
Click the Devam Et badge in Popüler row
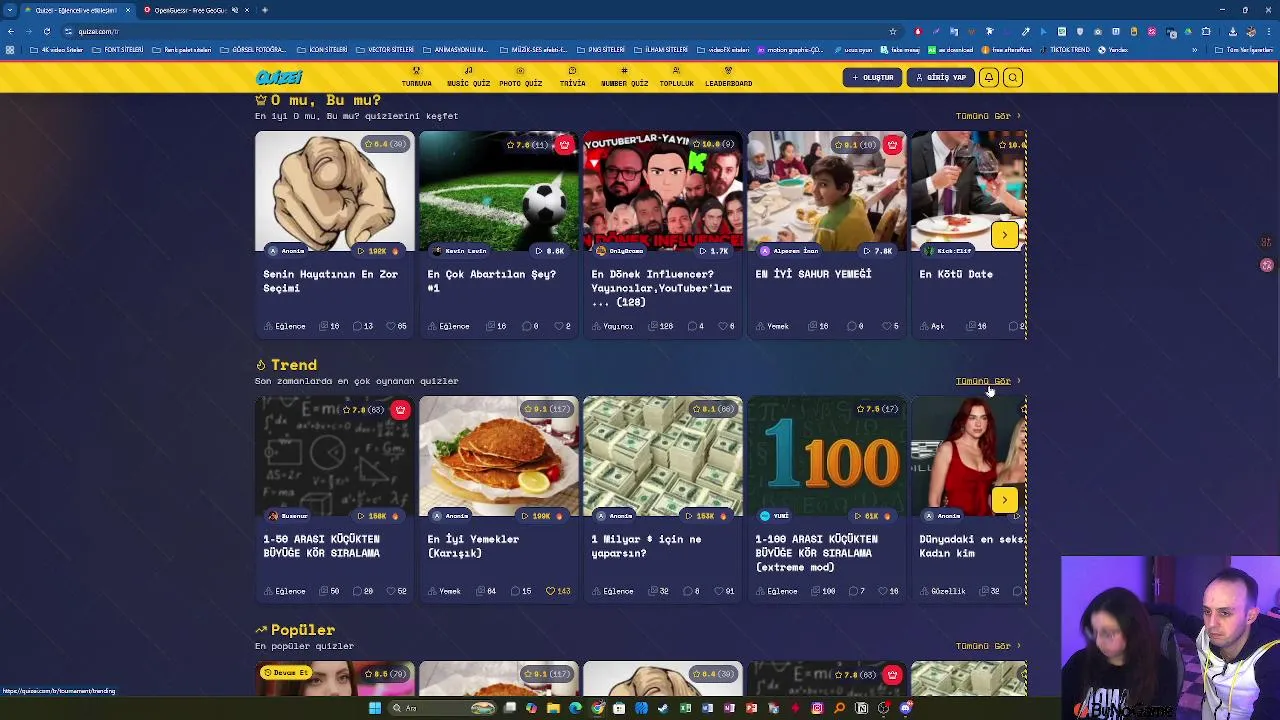[285, 673]
